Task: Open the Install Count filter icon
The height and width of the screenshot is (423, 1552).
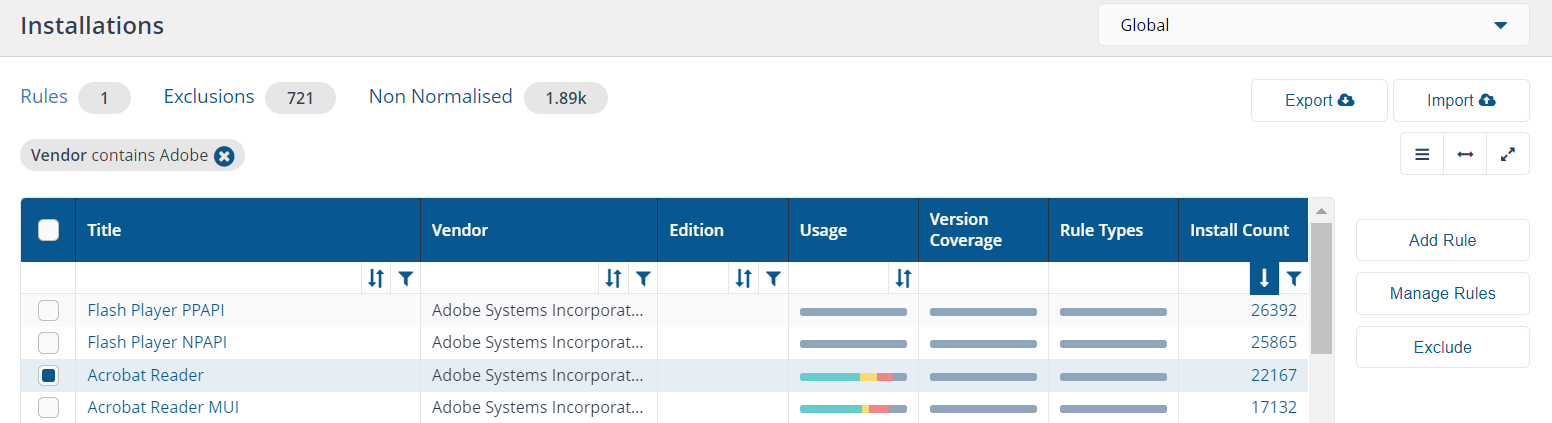Action: point(1293,278)
